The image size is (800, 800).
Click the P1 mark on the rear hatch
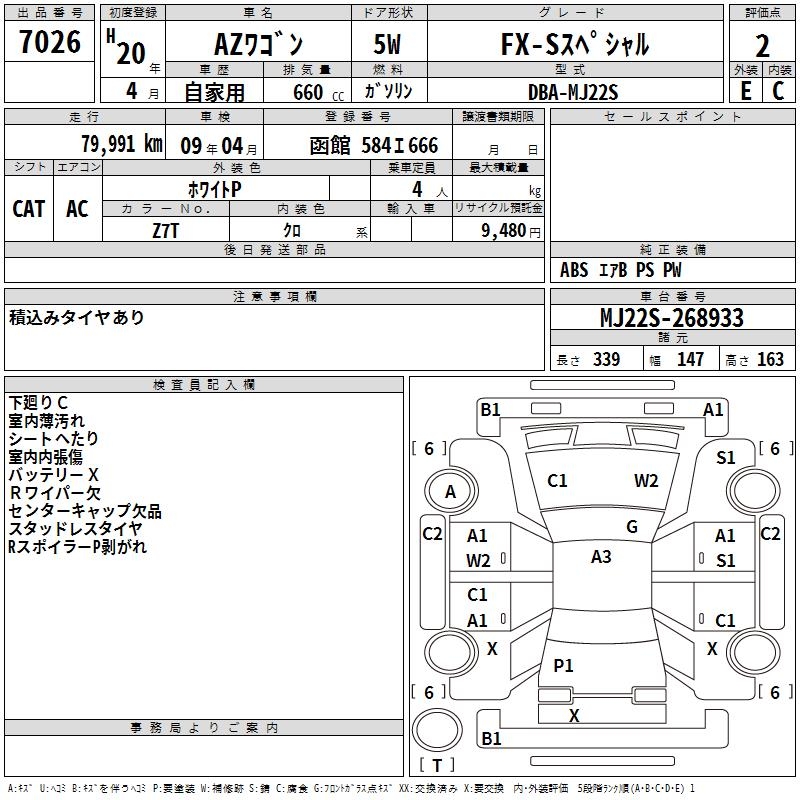(563, 665)
